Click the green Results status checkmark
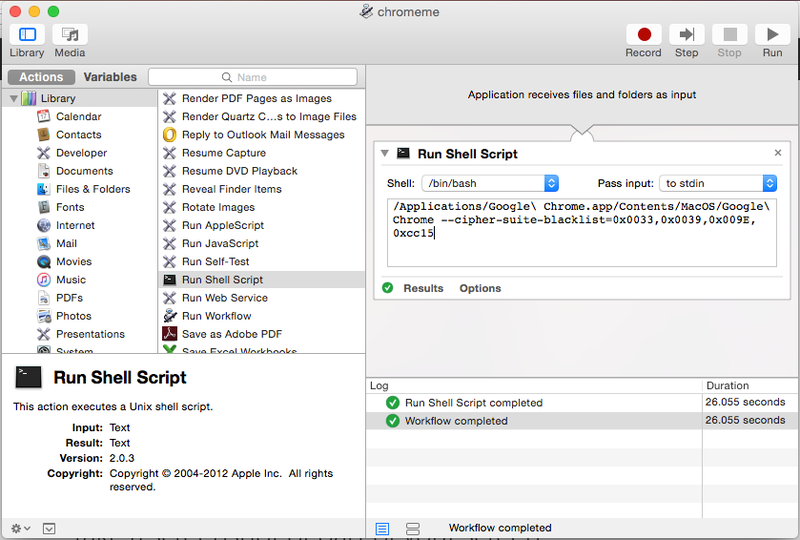 coord(388,288)
